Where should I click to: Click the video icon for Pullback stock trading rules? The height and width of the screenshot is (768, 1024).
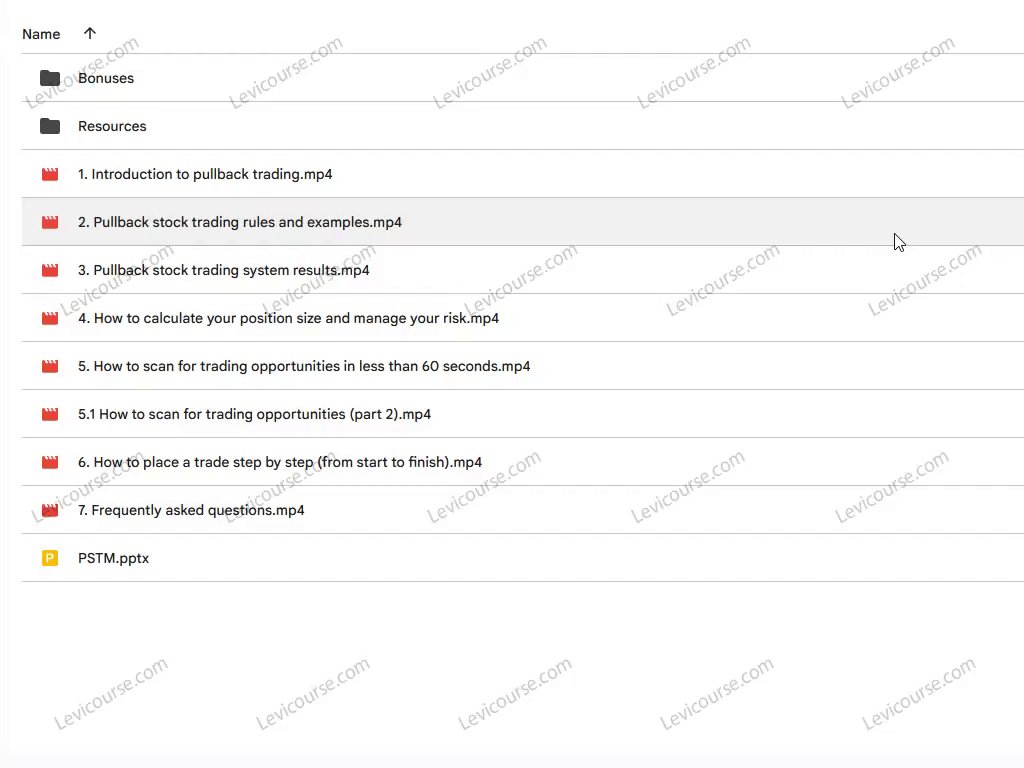(50, 222)
